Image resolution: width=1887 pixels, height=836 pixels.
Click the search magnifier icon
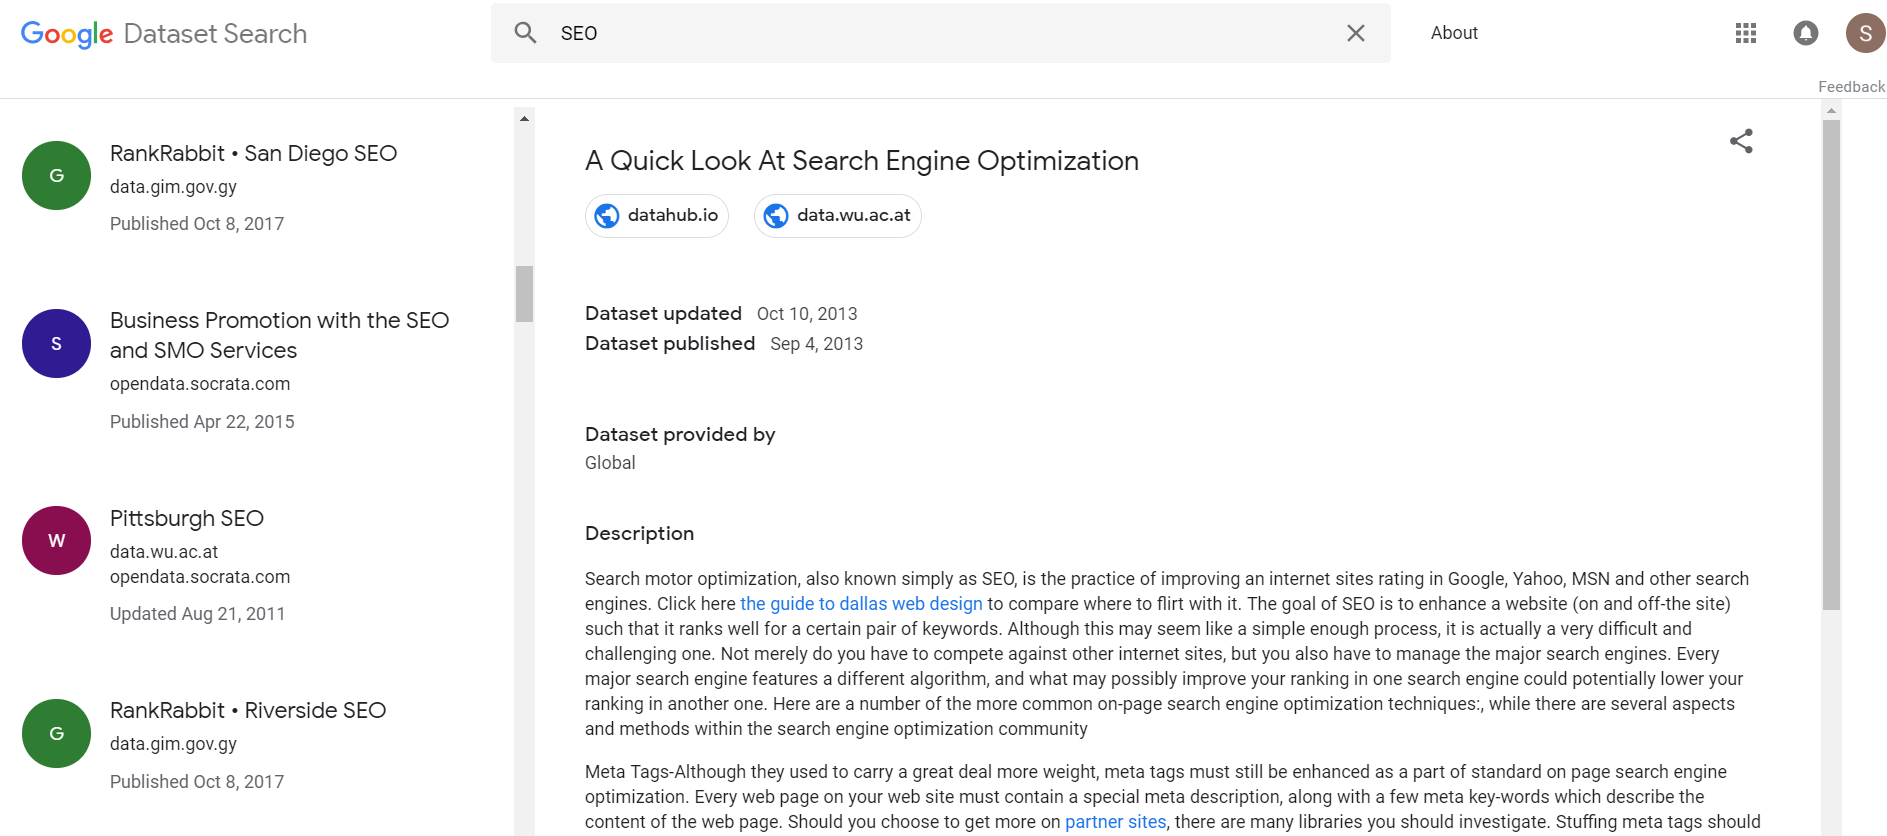pos(525,33)
